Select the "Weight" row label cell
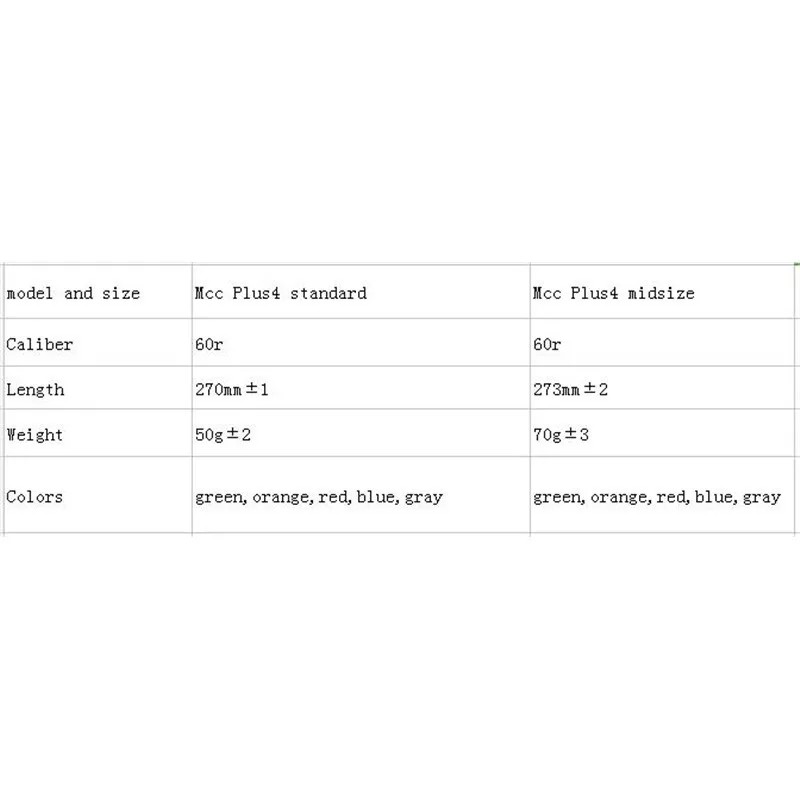Screen dimensions: 800x800 35,435
